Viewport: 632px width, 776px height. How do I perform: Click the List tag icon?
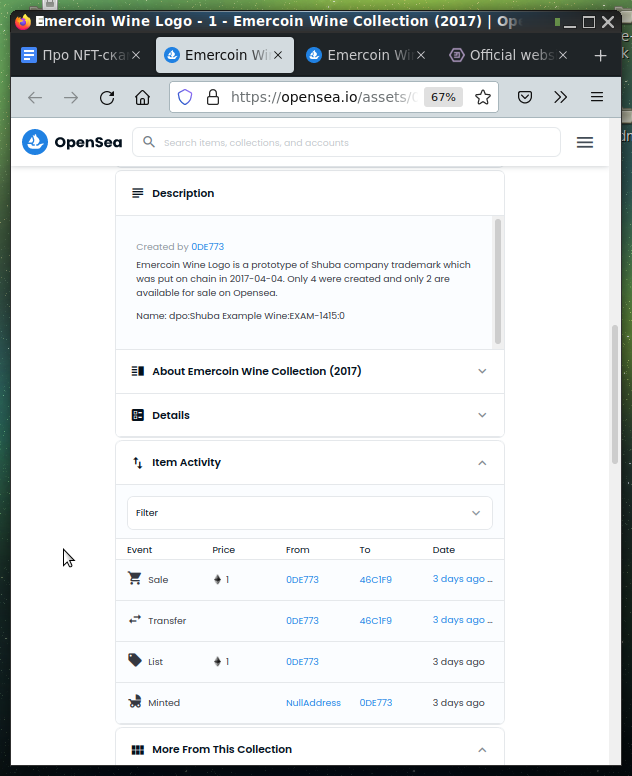135,660
